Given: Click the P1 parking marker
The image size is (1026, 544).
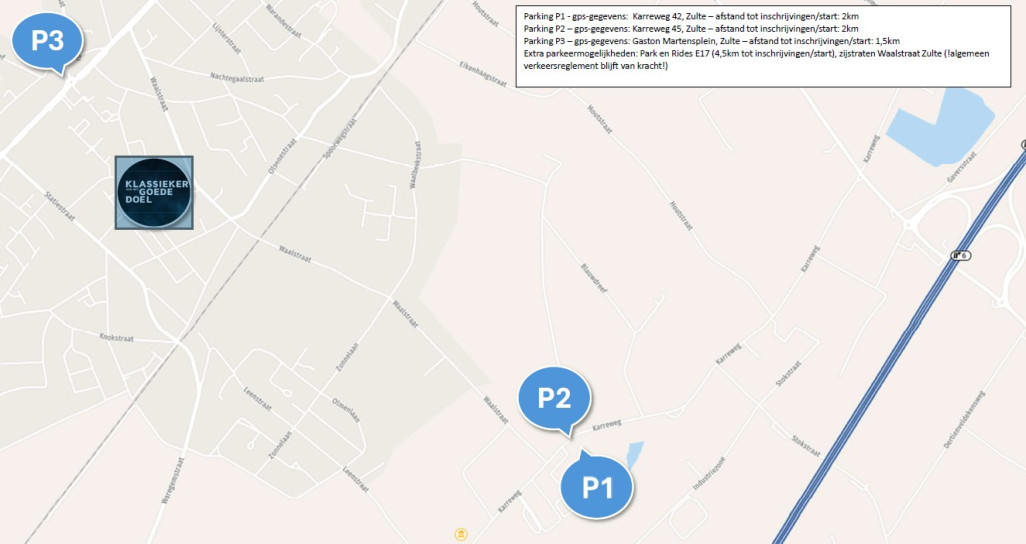Looking at the screenshot, I should point(597,485).
